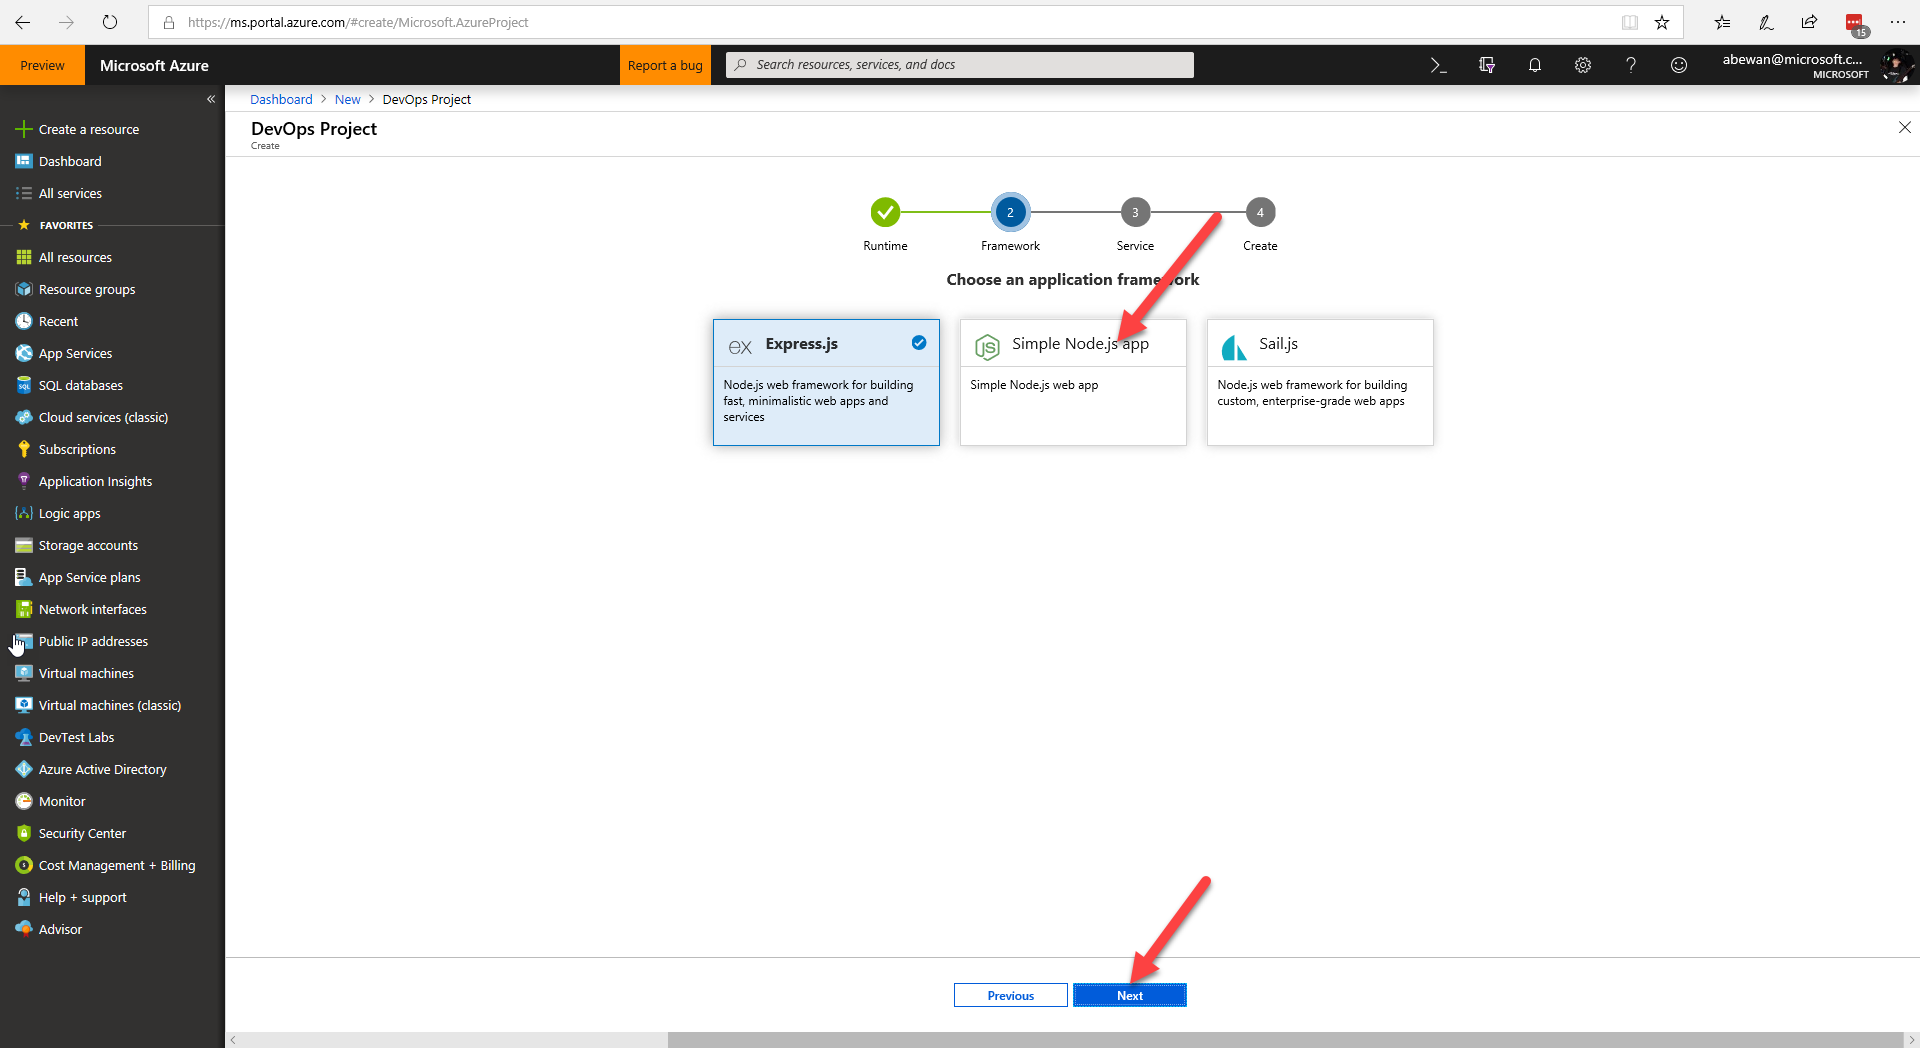
Task: Click the Logic apps icon
Action: pos(24,513)
